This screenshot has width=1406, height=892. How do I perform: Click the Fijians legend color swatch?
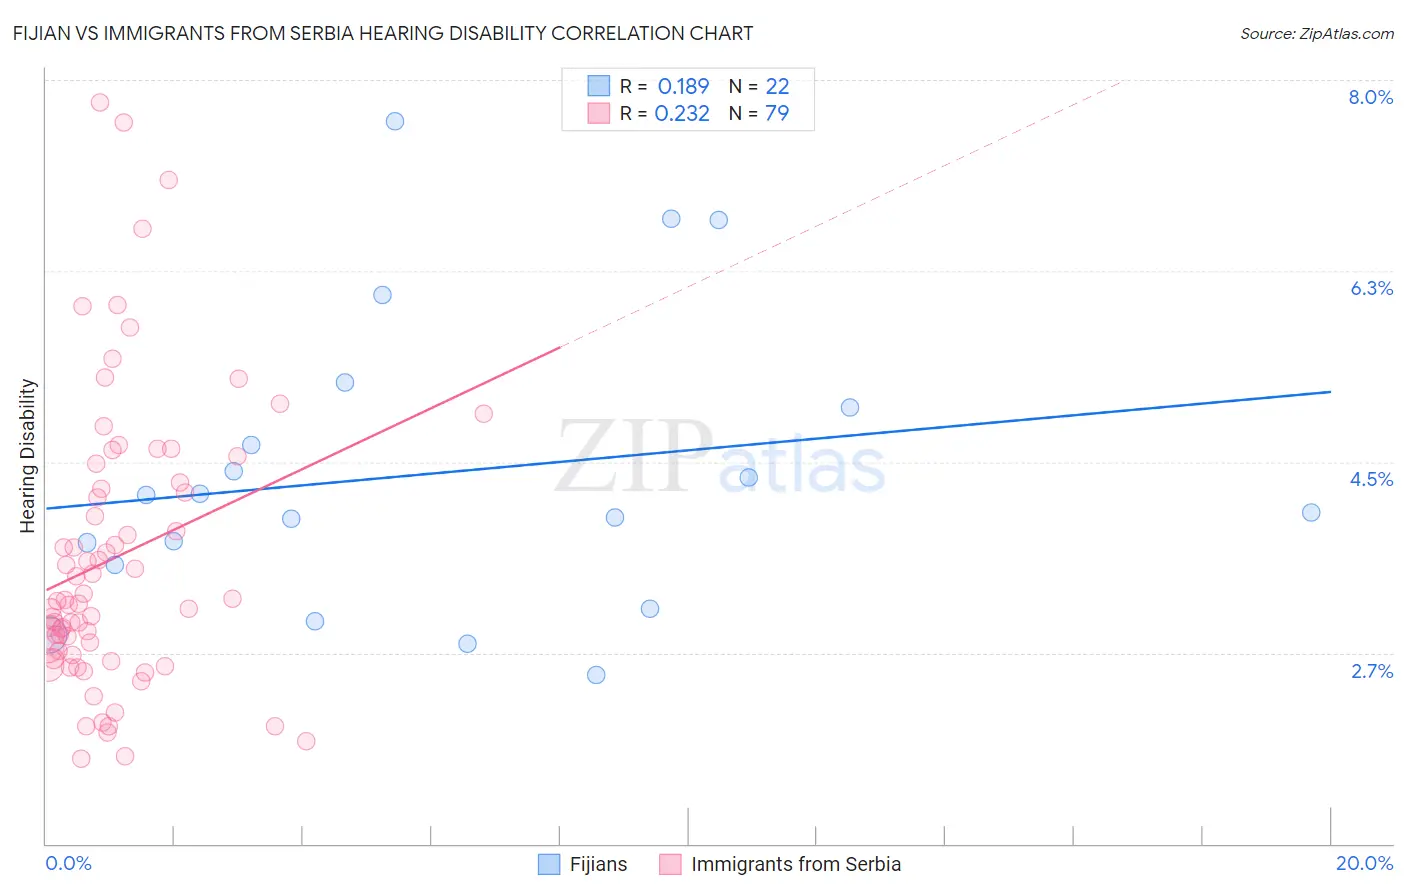549,864
